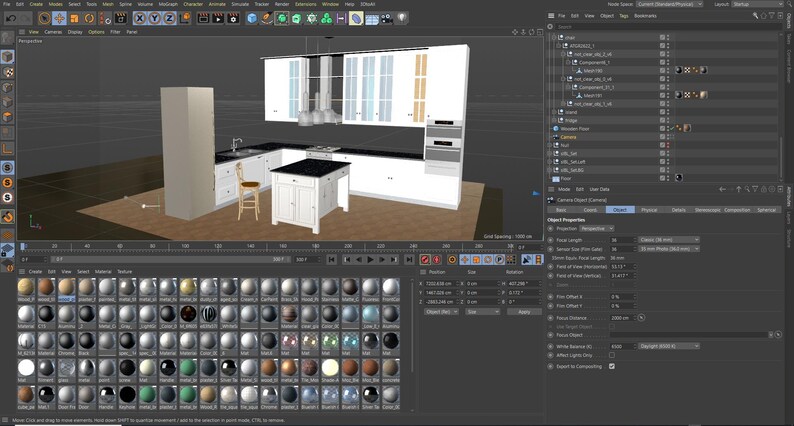This screenshot has width=794, height=426.
Task: Click Render View clapperboard icon
Action: click(x=203, y=19)
